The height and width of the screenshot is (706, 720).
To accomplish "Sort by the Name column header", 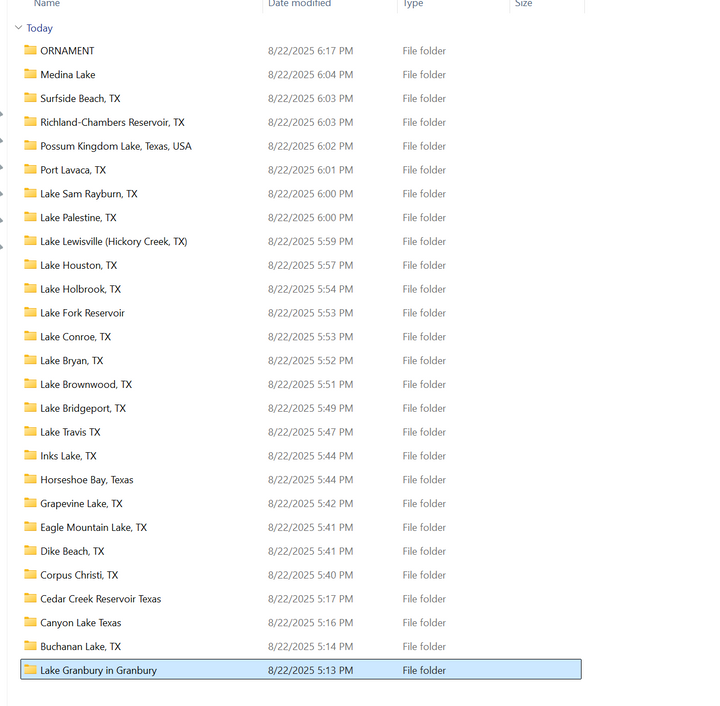I will click(x=47, y=4).
